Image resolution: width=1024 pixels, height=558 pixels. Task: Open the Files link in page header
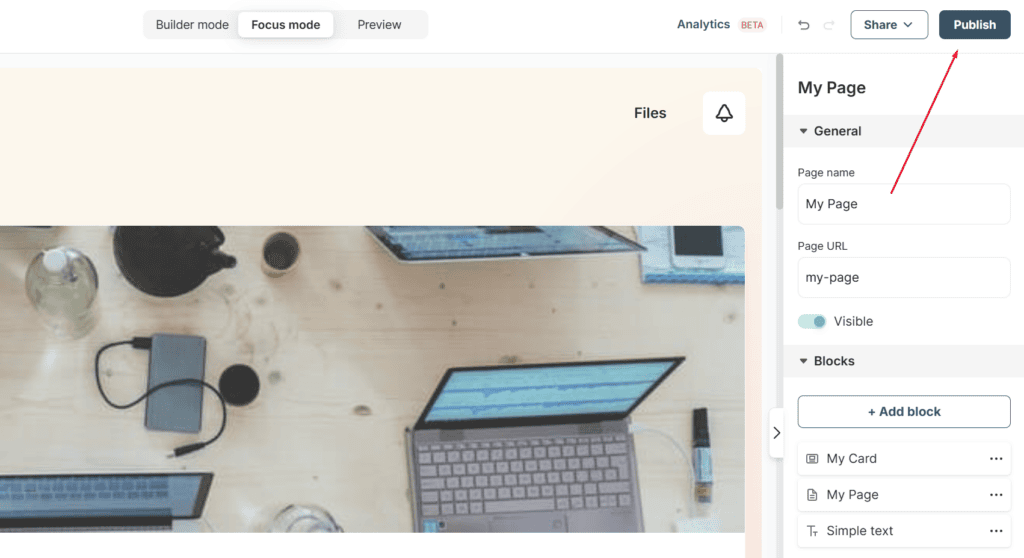coord(650,113)
